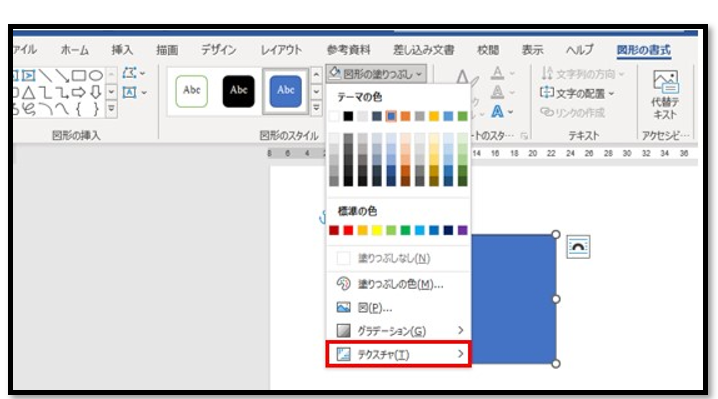Apply the black Abc shape style

[239, 91]
